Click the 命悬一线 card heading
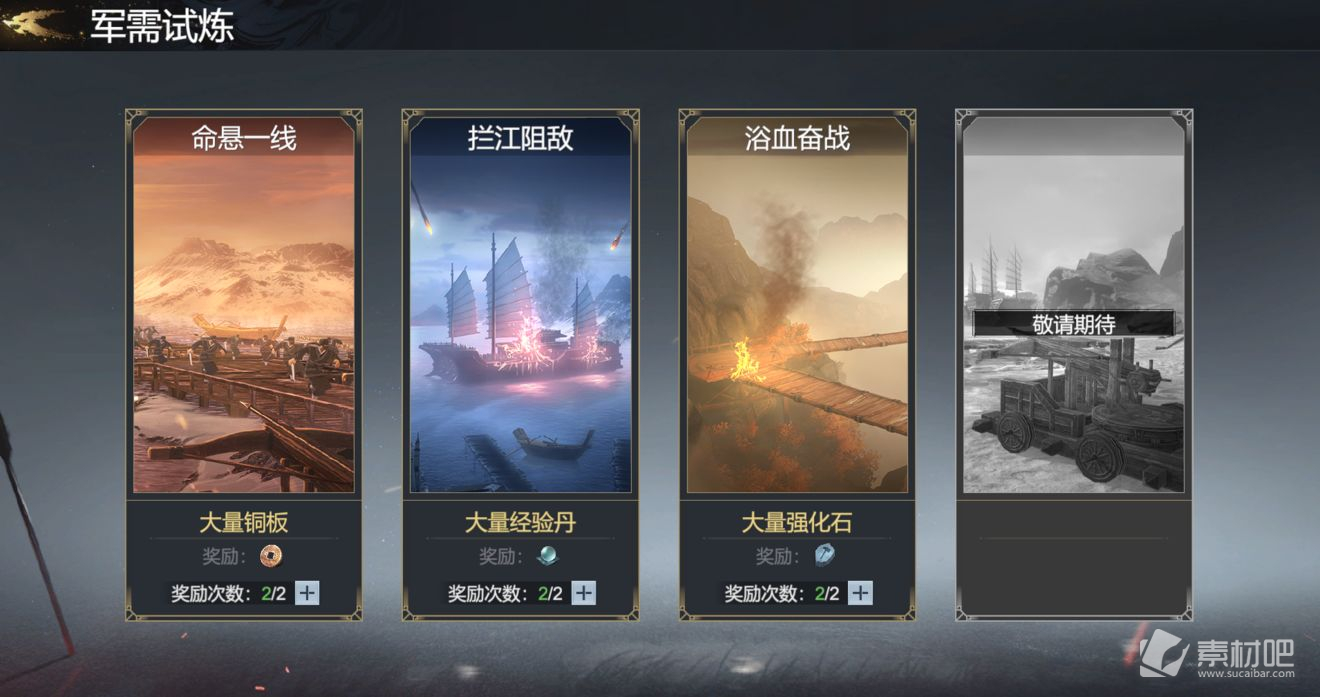 point(244,138)
